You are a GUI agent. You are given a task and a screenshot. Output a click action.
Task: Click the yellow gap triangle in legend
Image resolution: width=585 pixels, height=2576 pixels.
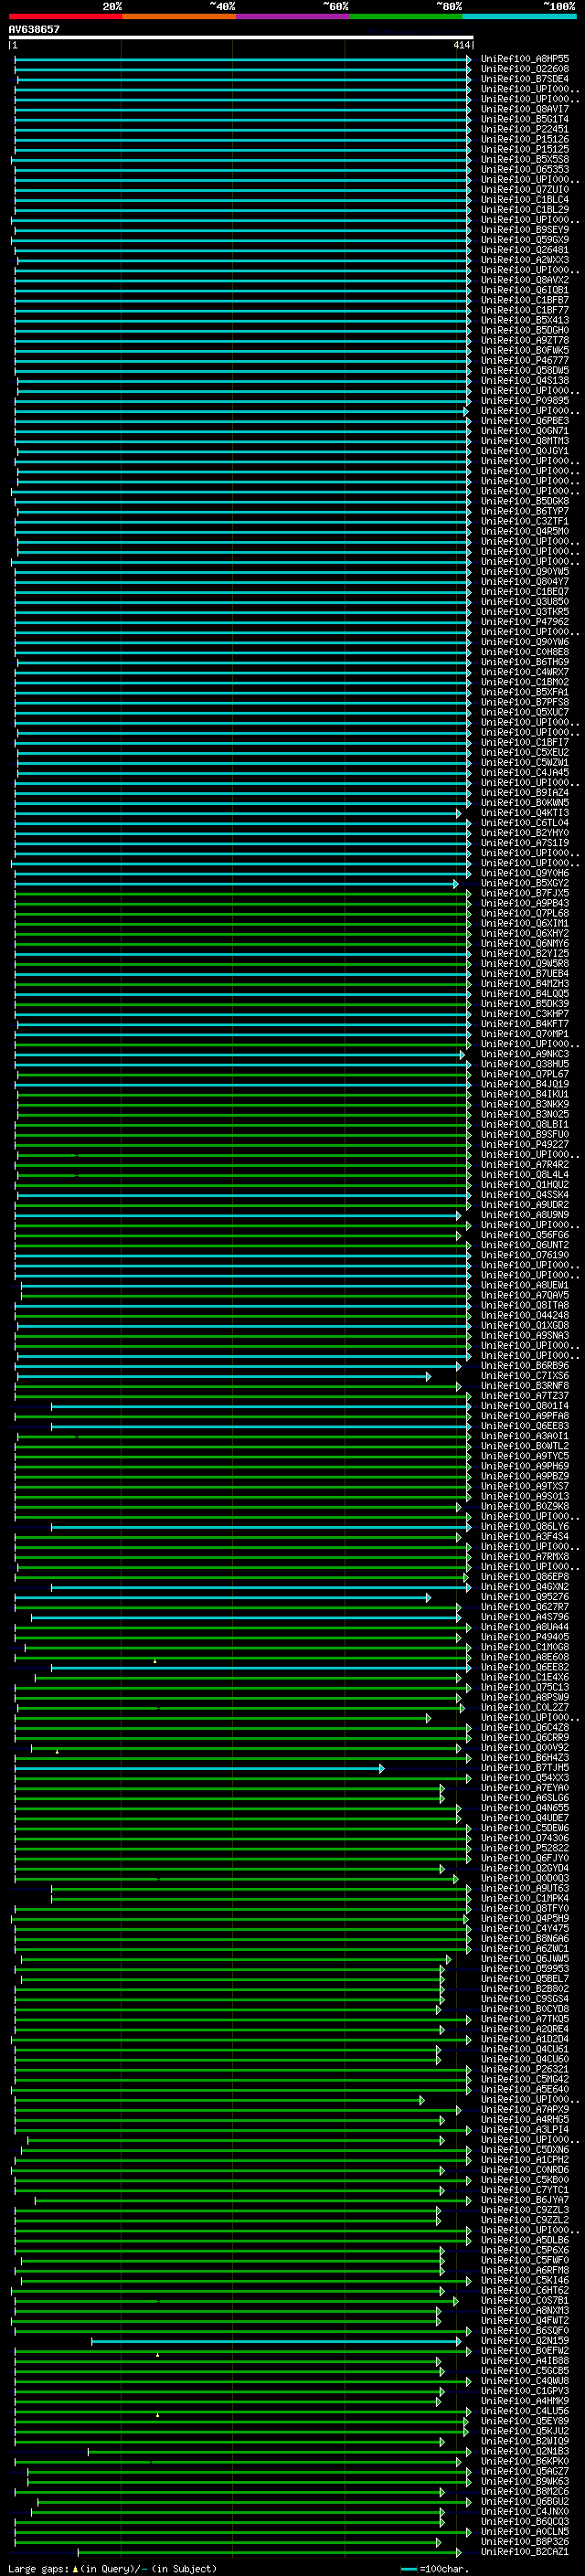coord(75,2569)
